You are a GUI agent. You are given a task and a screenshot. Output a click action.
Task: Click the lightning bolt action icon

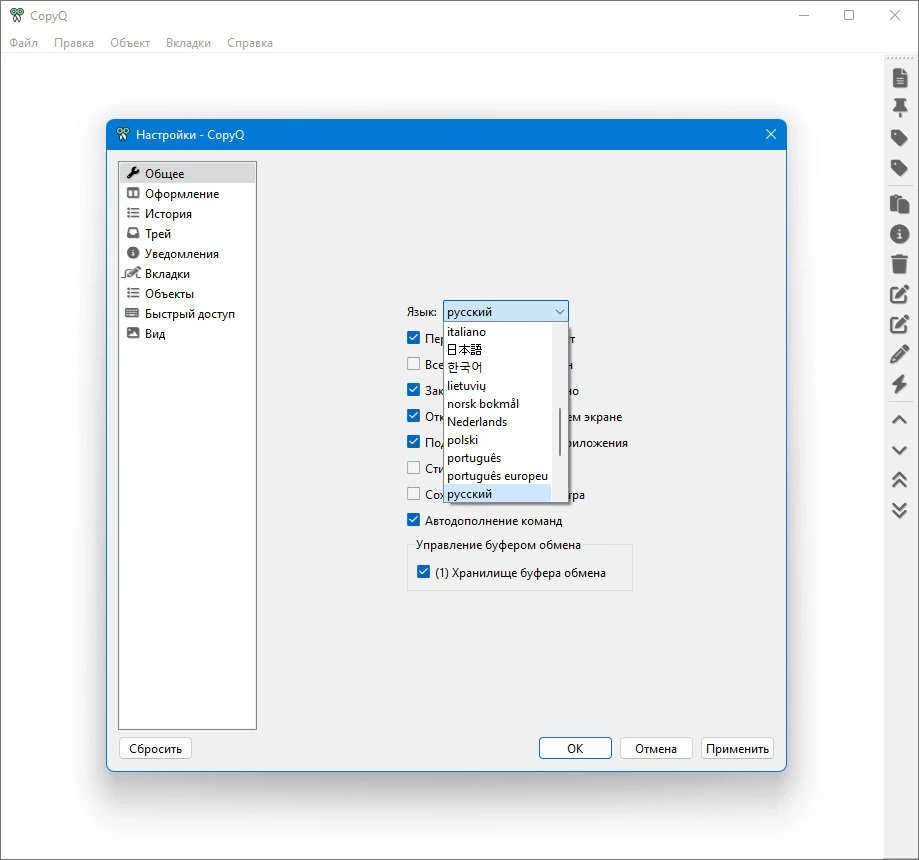tap(900, 384)
